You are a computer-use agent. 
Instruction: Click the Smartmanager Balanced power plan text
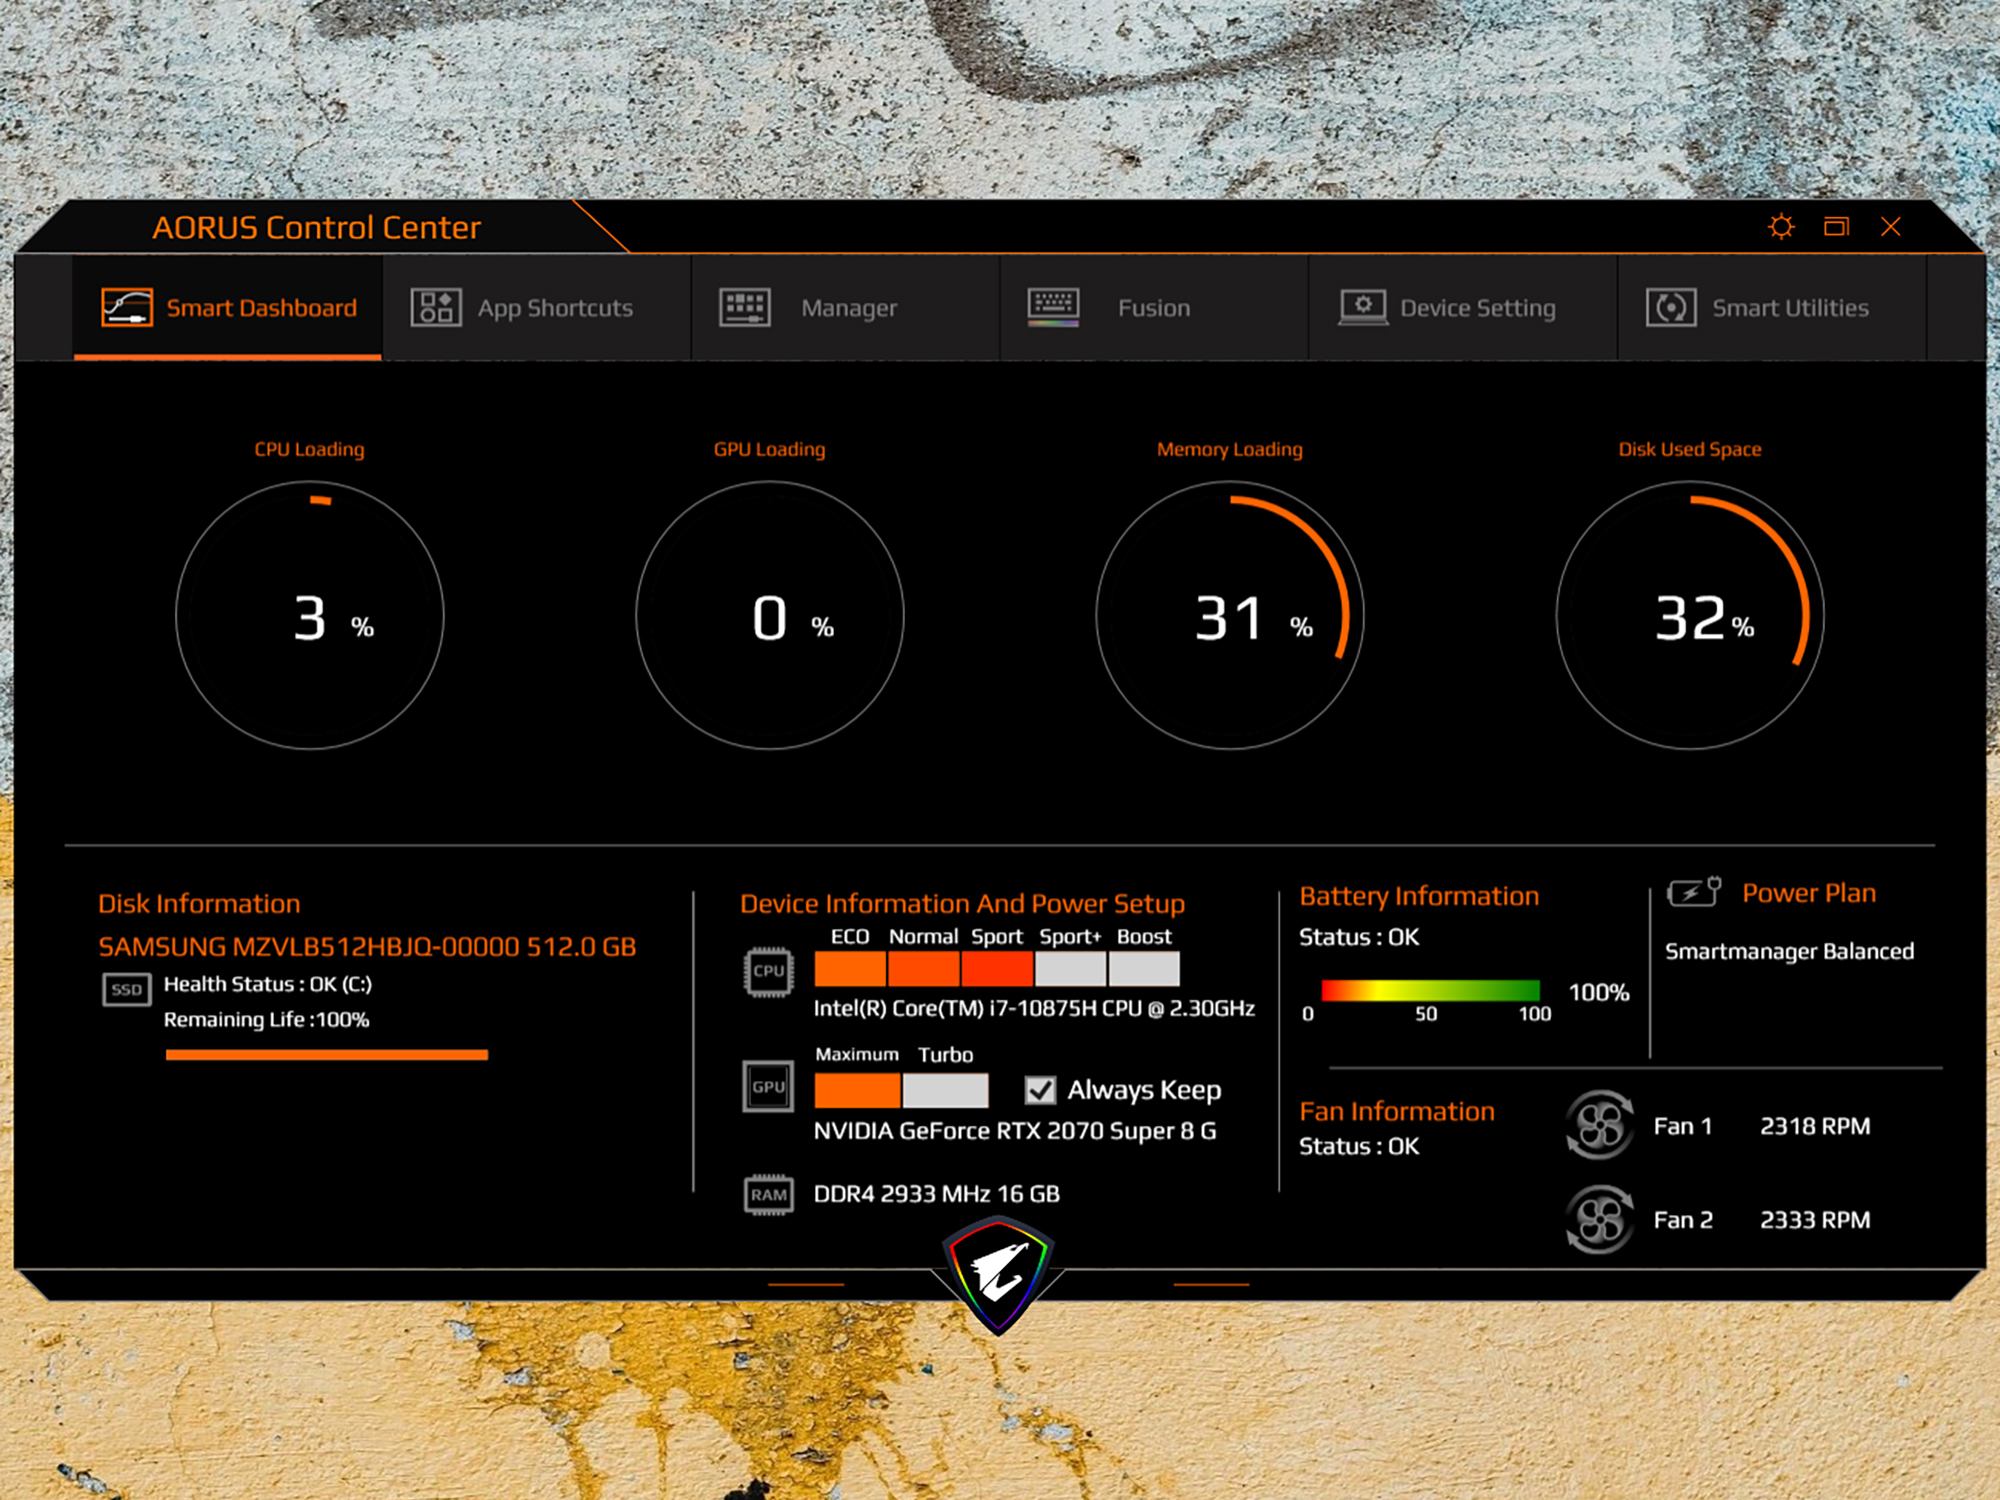click(1789, 951)
